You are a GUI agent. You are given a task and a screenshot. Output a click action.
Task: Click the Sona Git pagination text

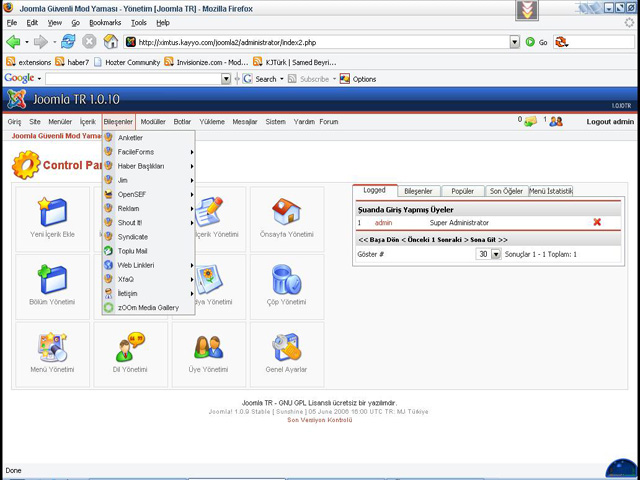(x=483, y=240)
